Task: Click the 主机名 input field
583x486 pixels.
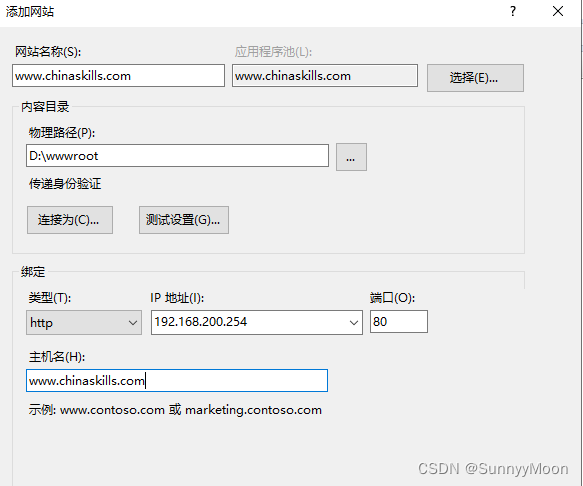Action: [x=177, y=380]
